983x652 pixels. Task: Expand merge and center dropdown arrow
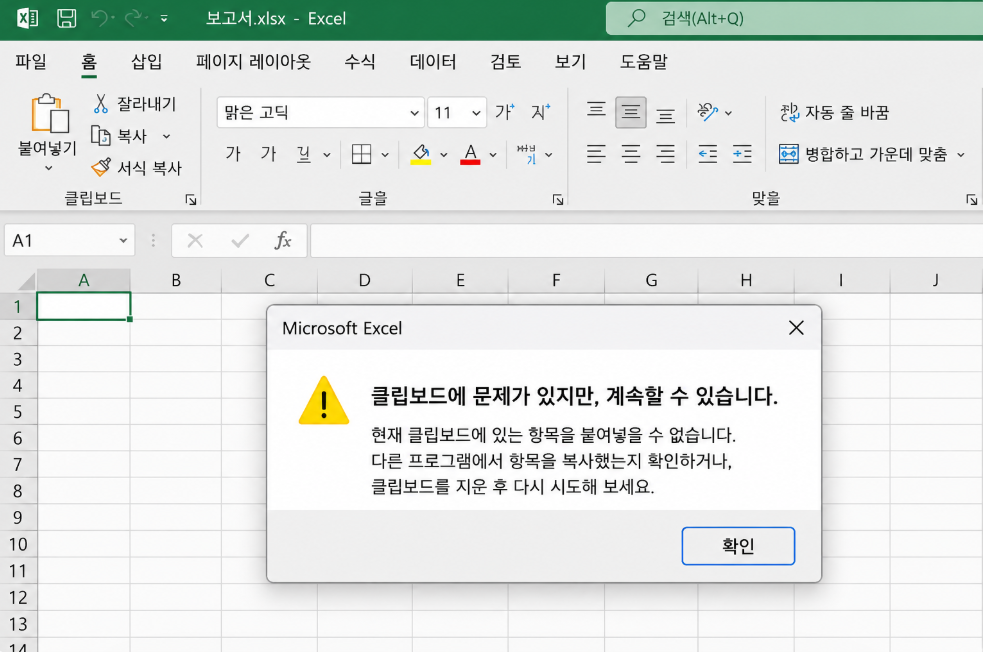click(960, 154)
